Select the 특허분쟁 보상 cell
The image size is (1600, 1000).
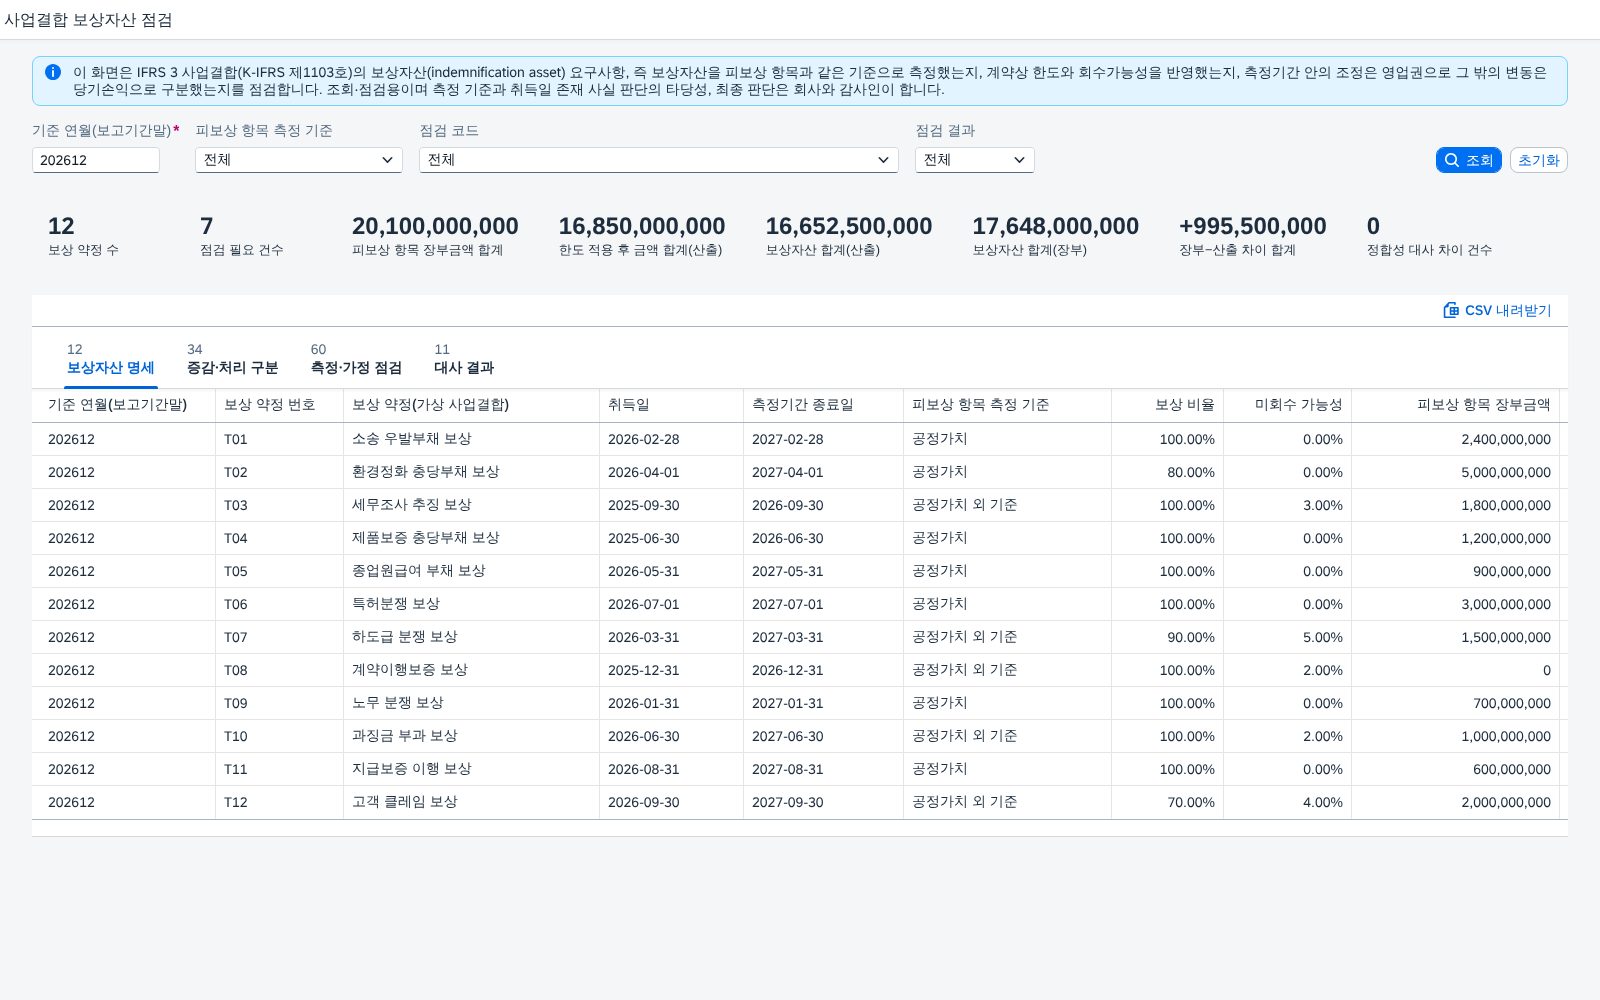coord(472,604)
